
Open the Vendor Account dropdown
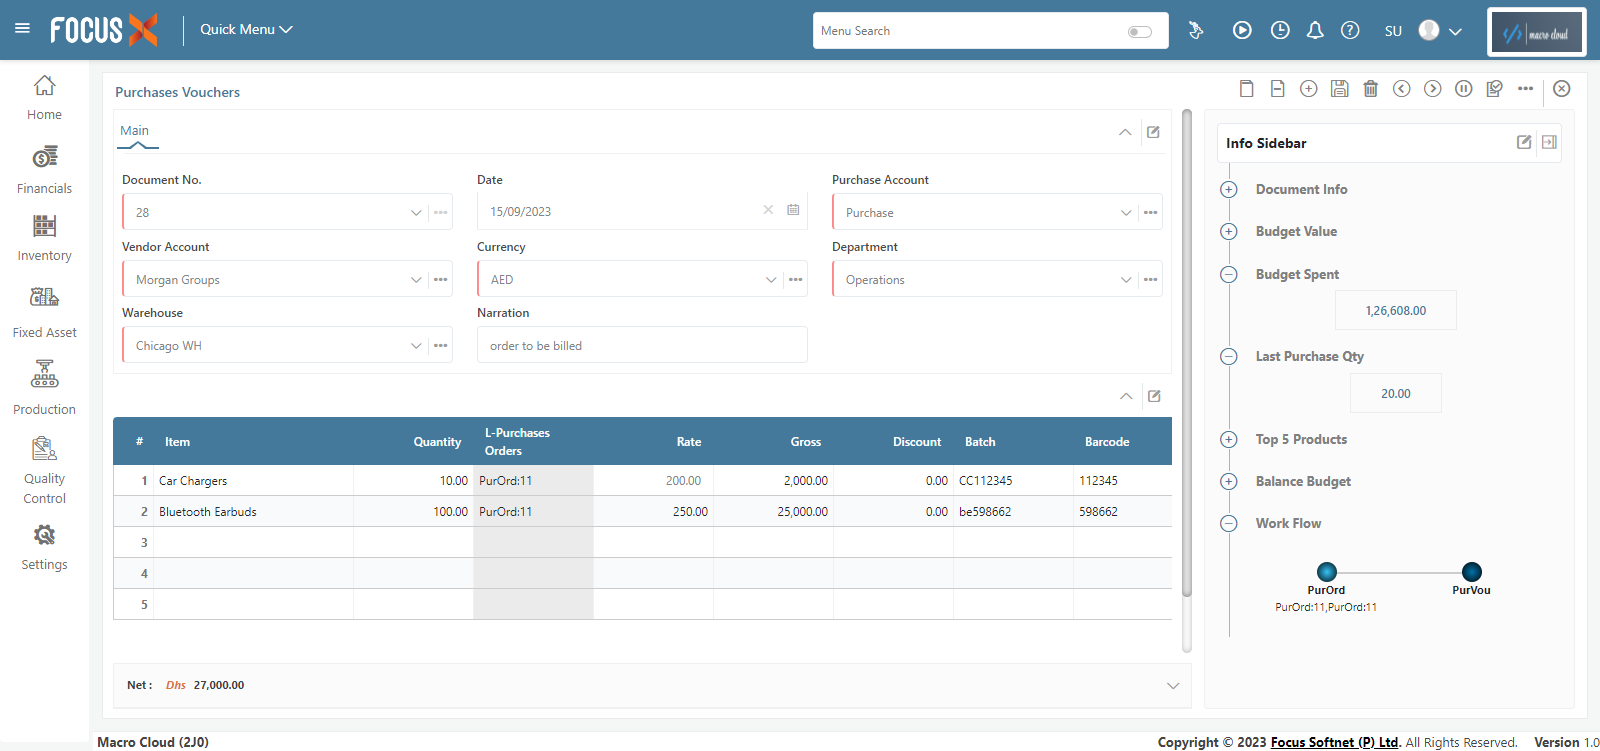(416, 280)
